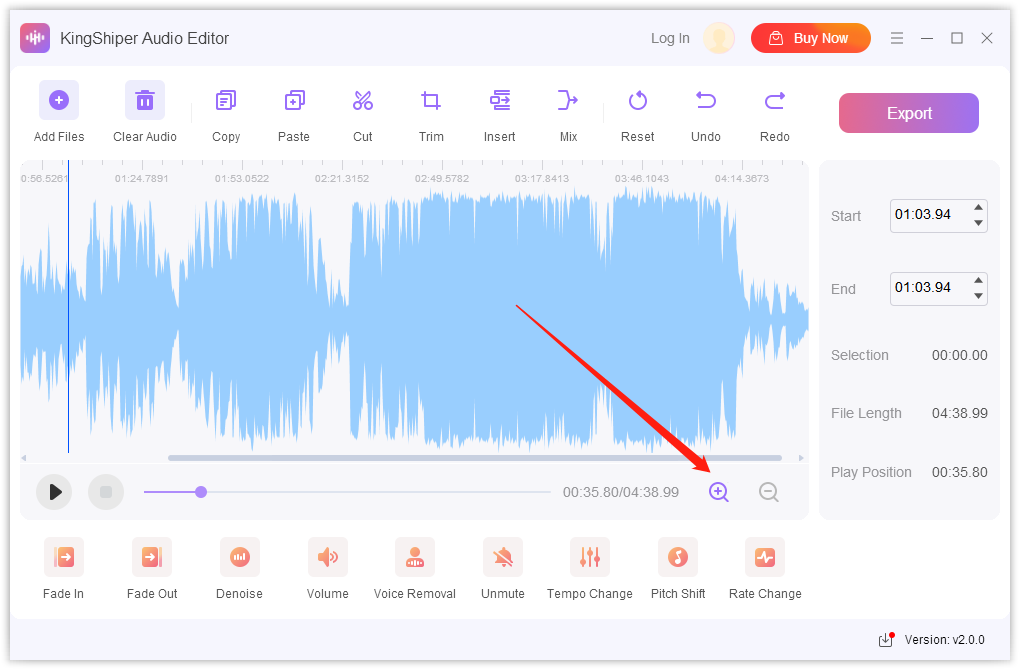This screenshot has width=1020, height=670.
Task: Redo the last action
Action: (775, 101)
